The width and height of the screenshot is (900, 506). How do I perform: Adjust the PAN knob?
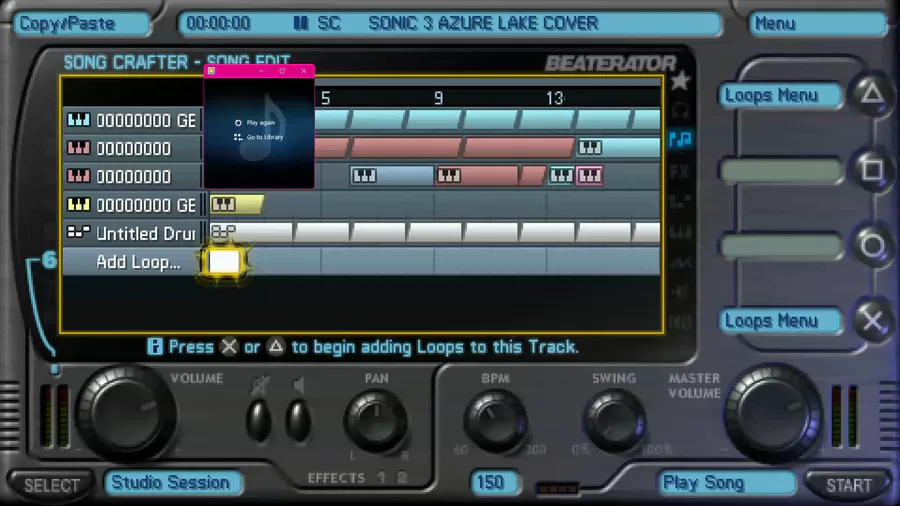(x=376, y=420)
